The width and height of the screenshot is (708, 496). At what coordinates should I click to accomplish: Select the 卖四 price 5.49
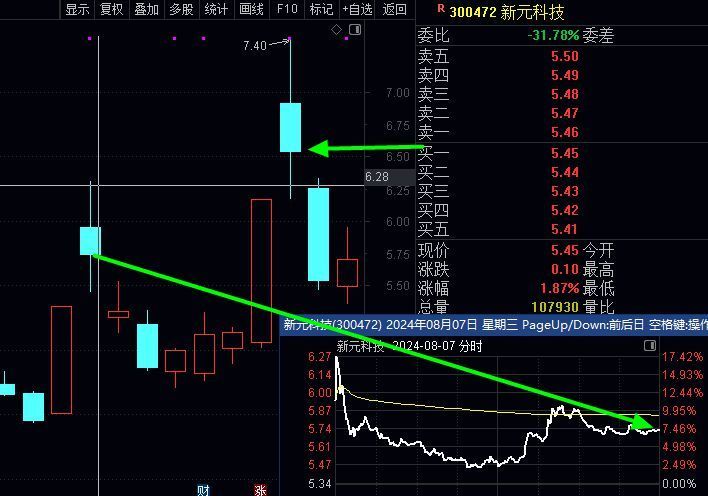564,75
